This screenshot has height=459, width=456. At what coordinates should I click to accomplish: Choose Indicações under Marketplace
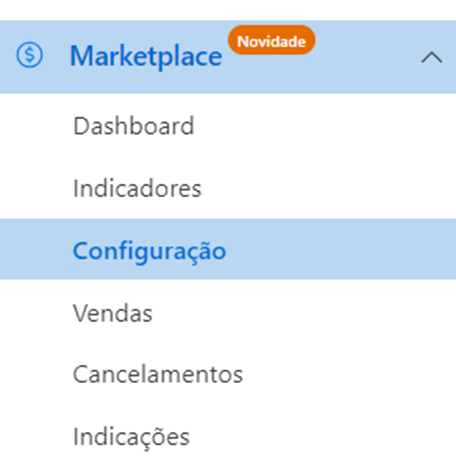pyautogui.click(x=131, y=437)
